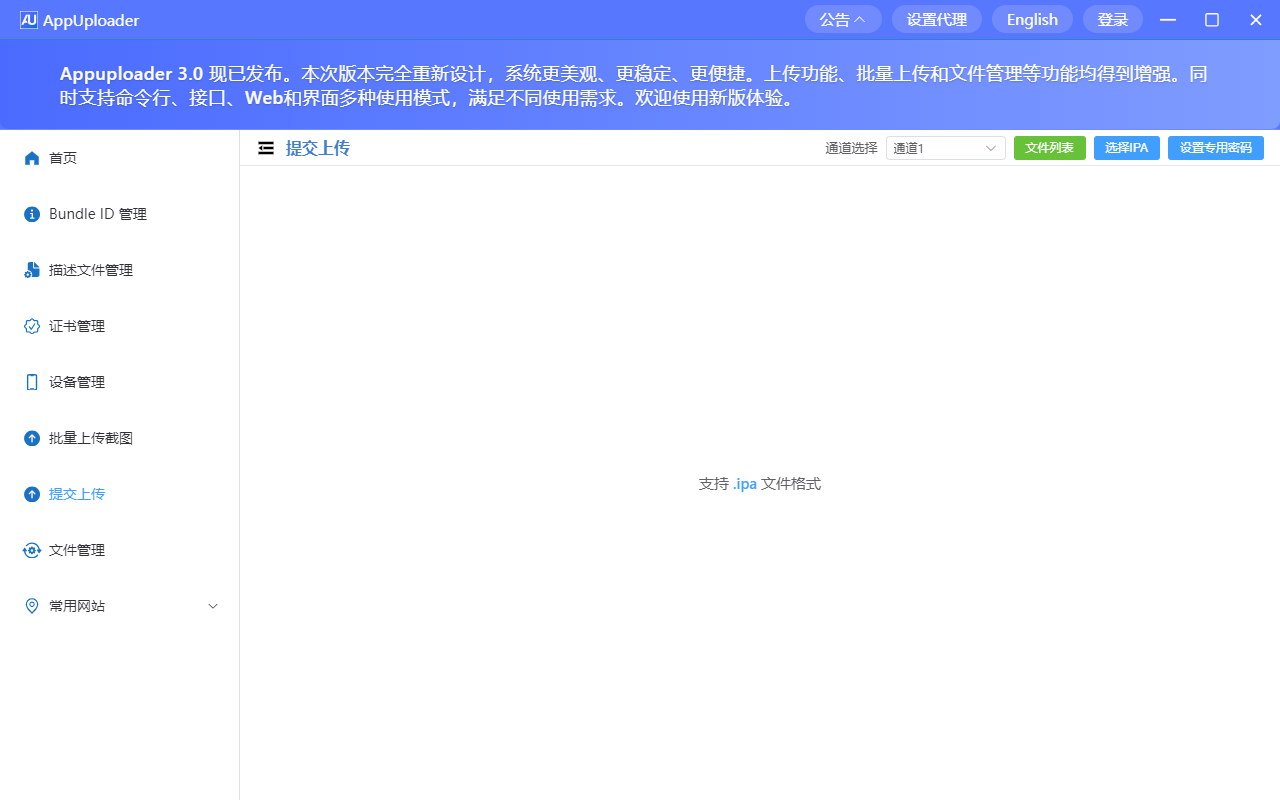Collapse the 公告 announcement banner
Image resolution: width=1280 pixels, height=800 pixels.
(842, 19)
